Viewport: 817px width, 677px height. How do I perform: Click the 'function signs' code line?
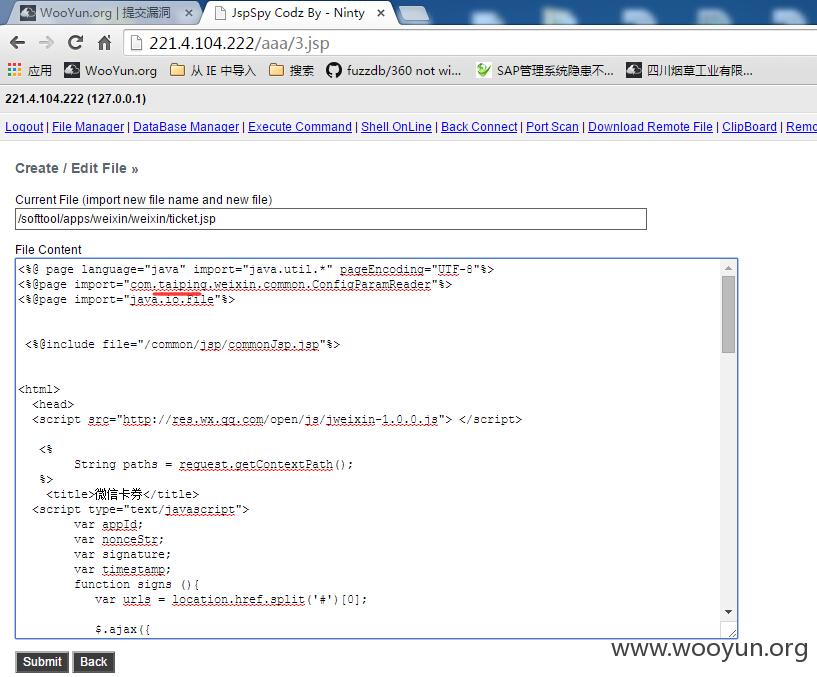click(x=137, y=584)
